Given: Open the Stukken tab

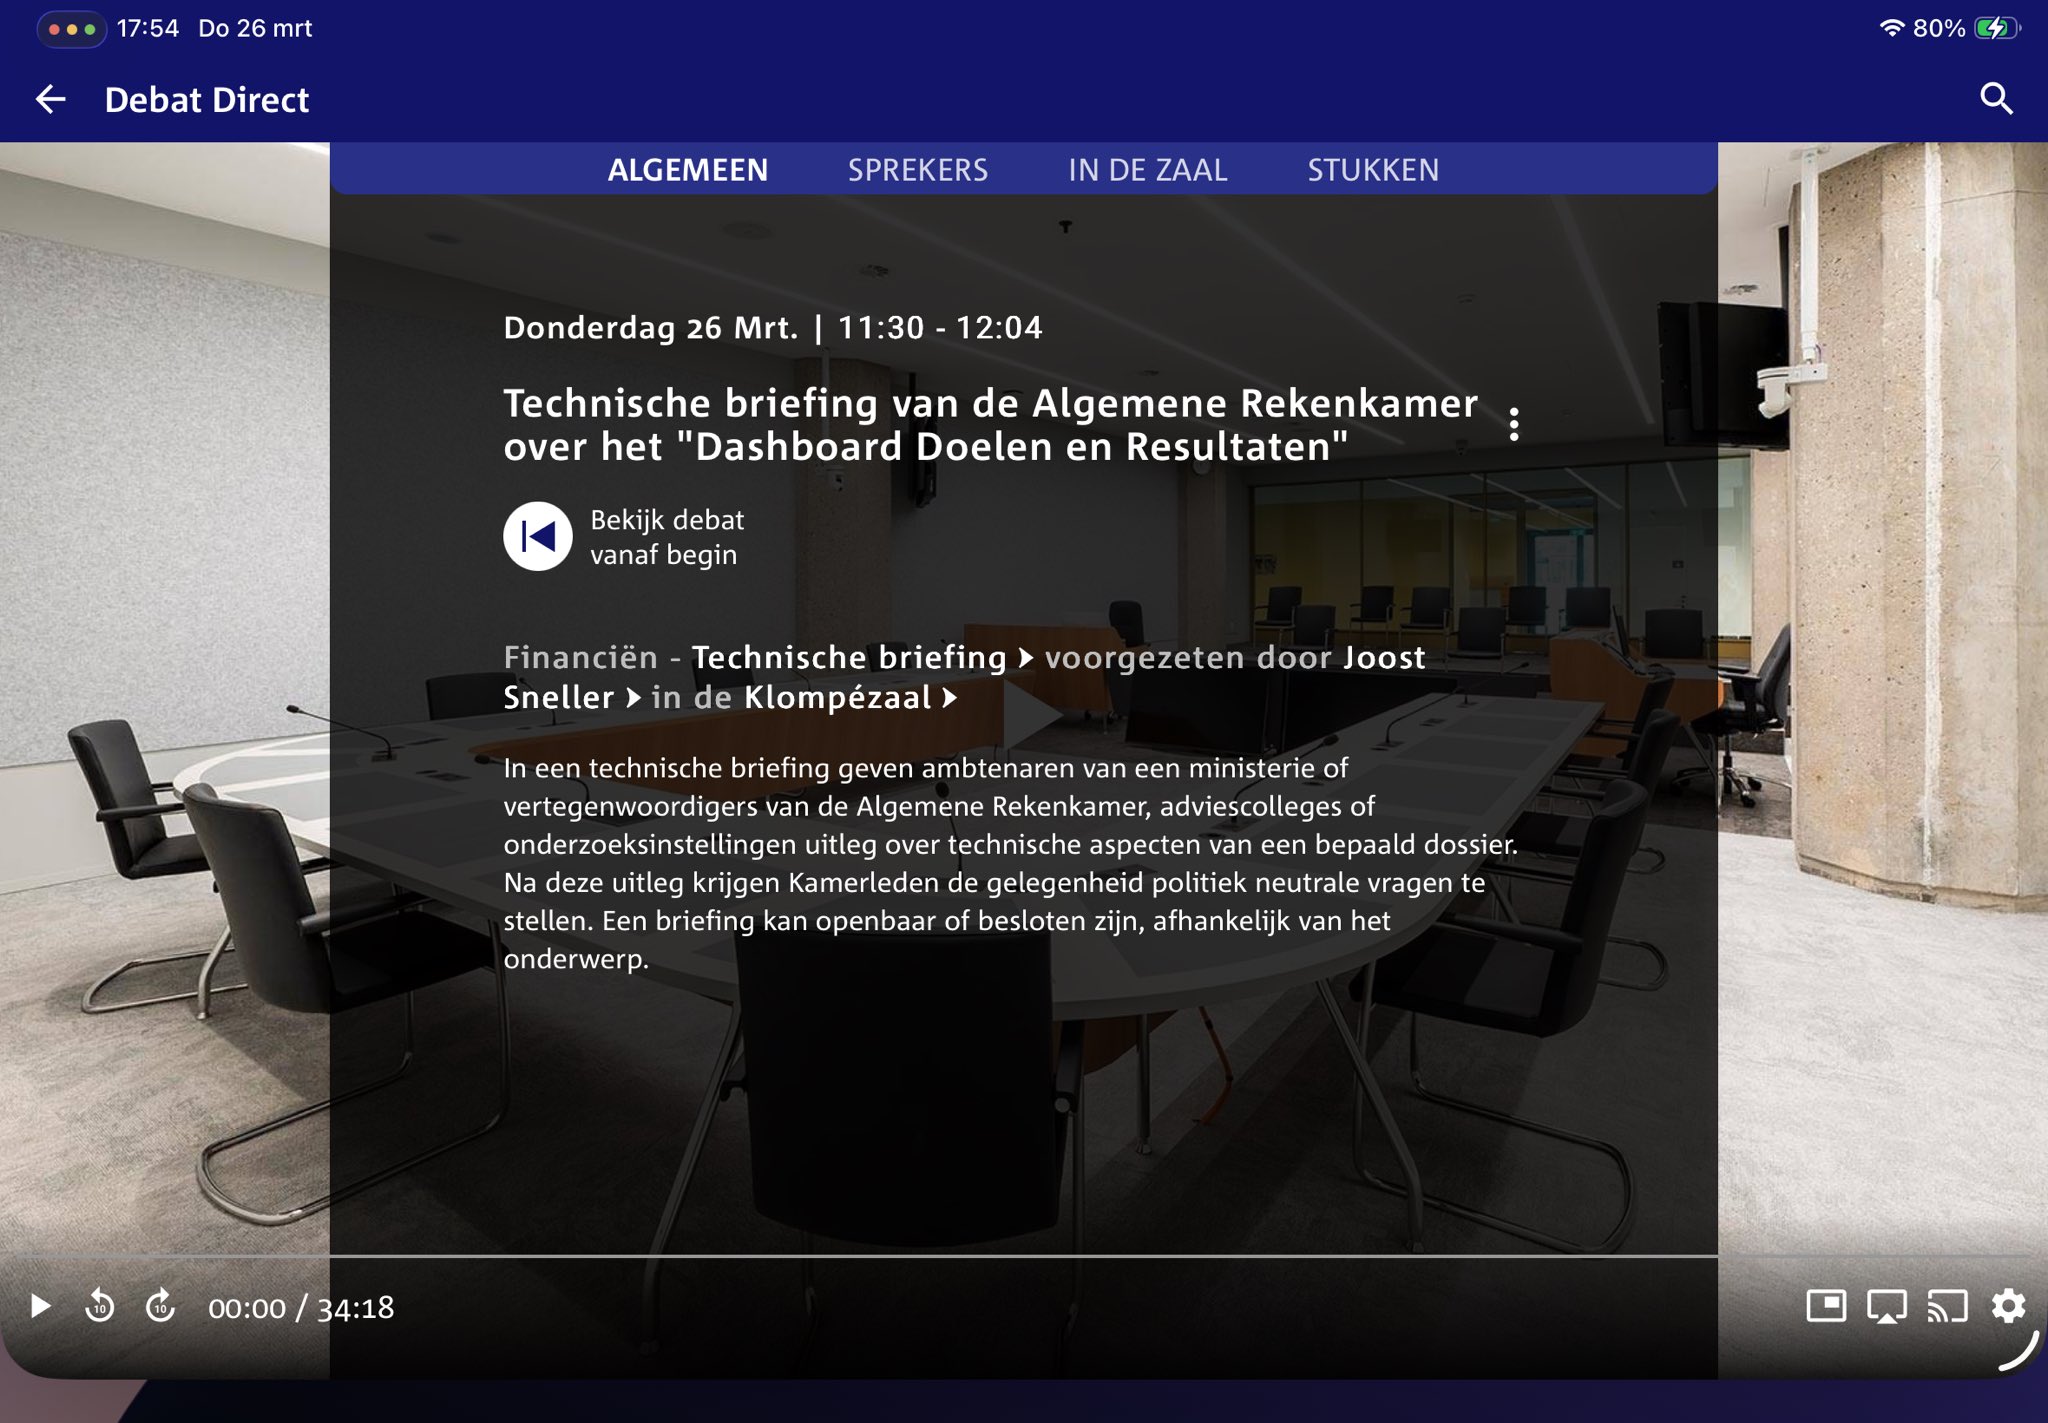Looking at the screenshot, I should [x=1372, y=170].
